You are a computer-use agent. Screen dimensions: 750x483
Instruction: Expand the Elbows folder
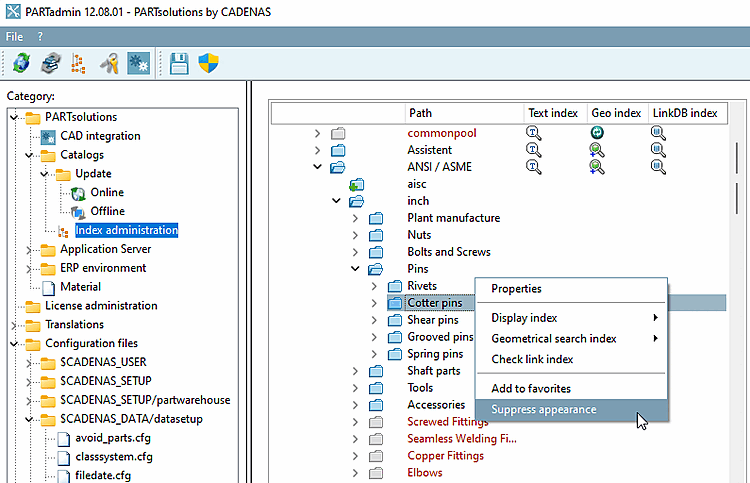355,473
